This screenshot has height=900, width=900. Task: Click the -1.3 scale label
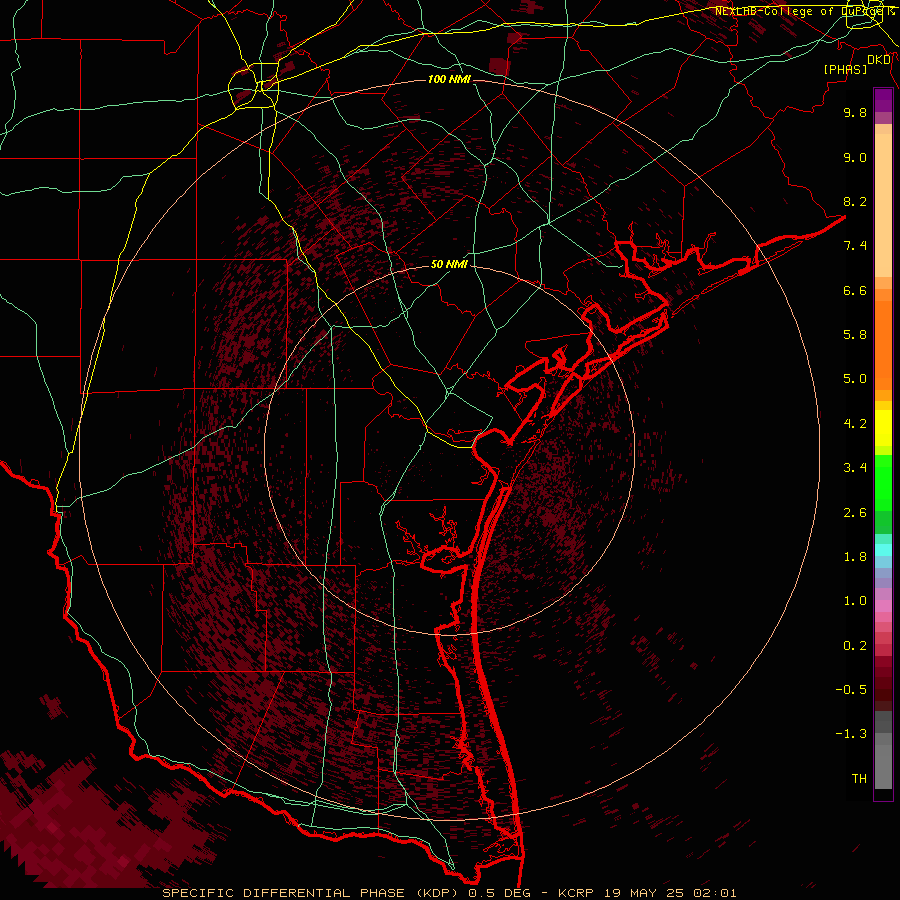click(x=851, y=734)
